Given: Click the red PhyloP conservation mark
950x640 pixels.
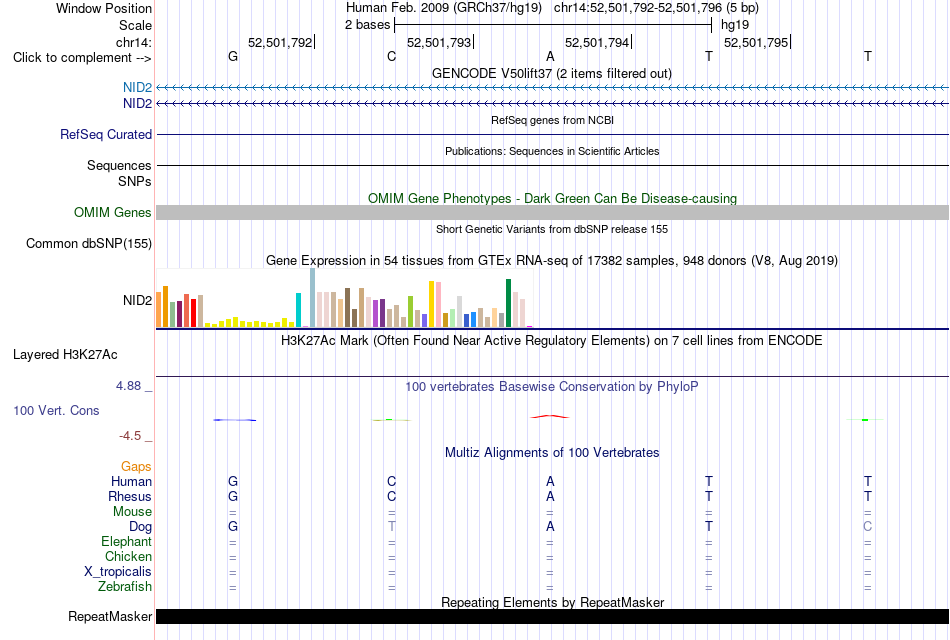Looking at the screenshot, I should click(x=550, y=416).
